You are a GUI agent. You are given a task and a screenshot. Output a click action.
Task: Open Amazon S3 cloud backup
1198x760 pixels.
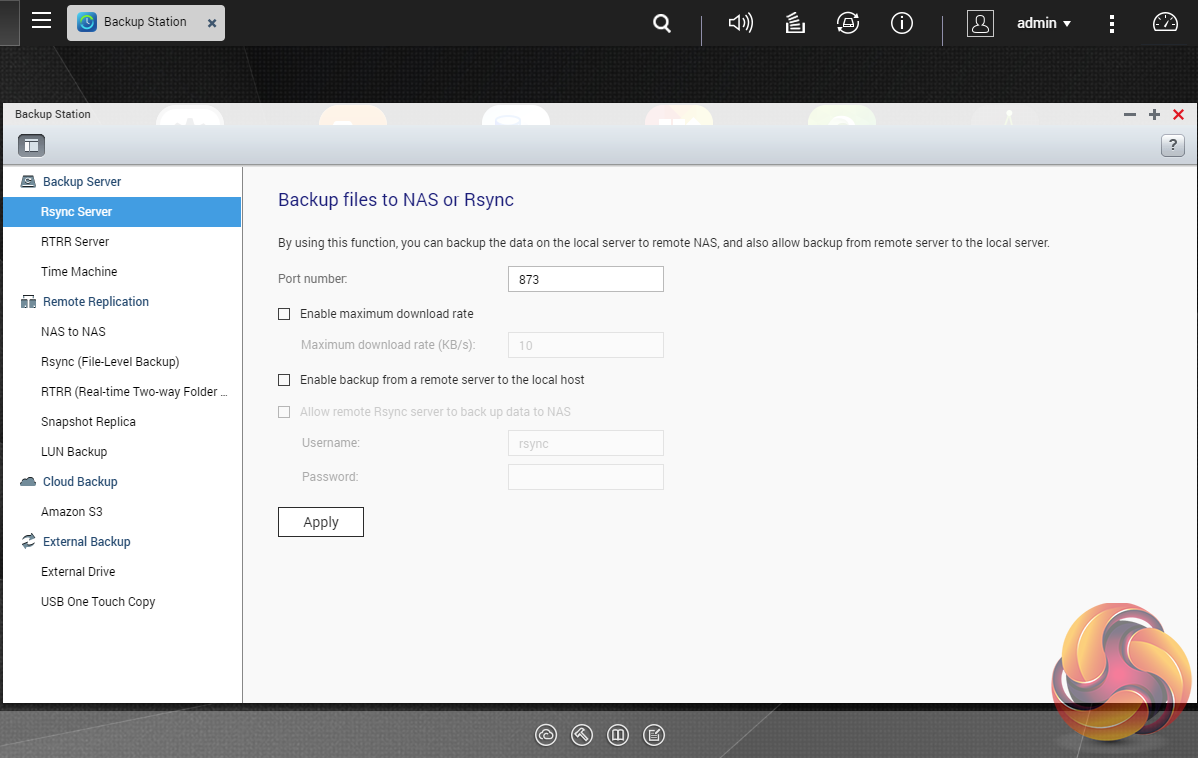click(71, 512)
